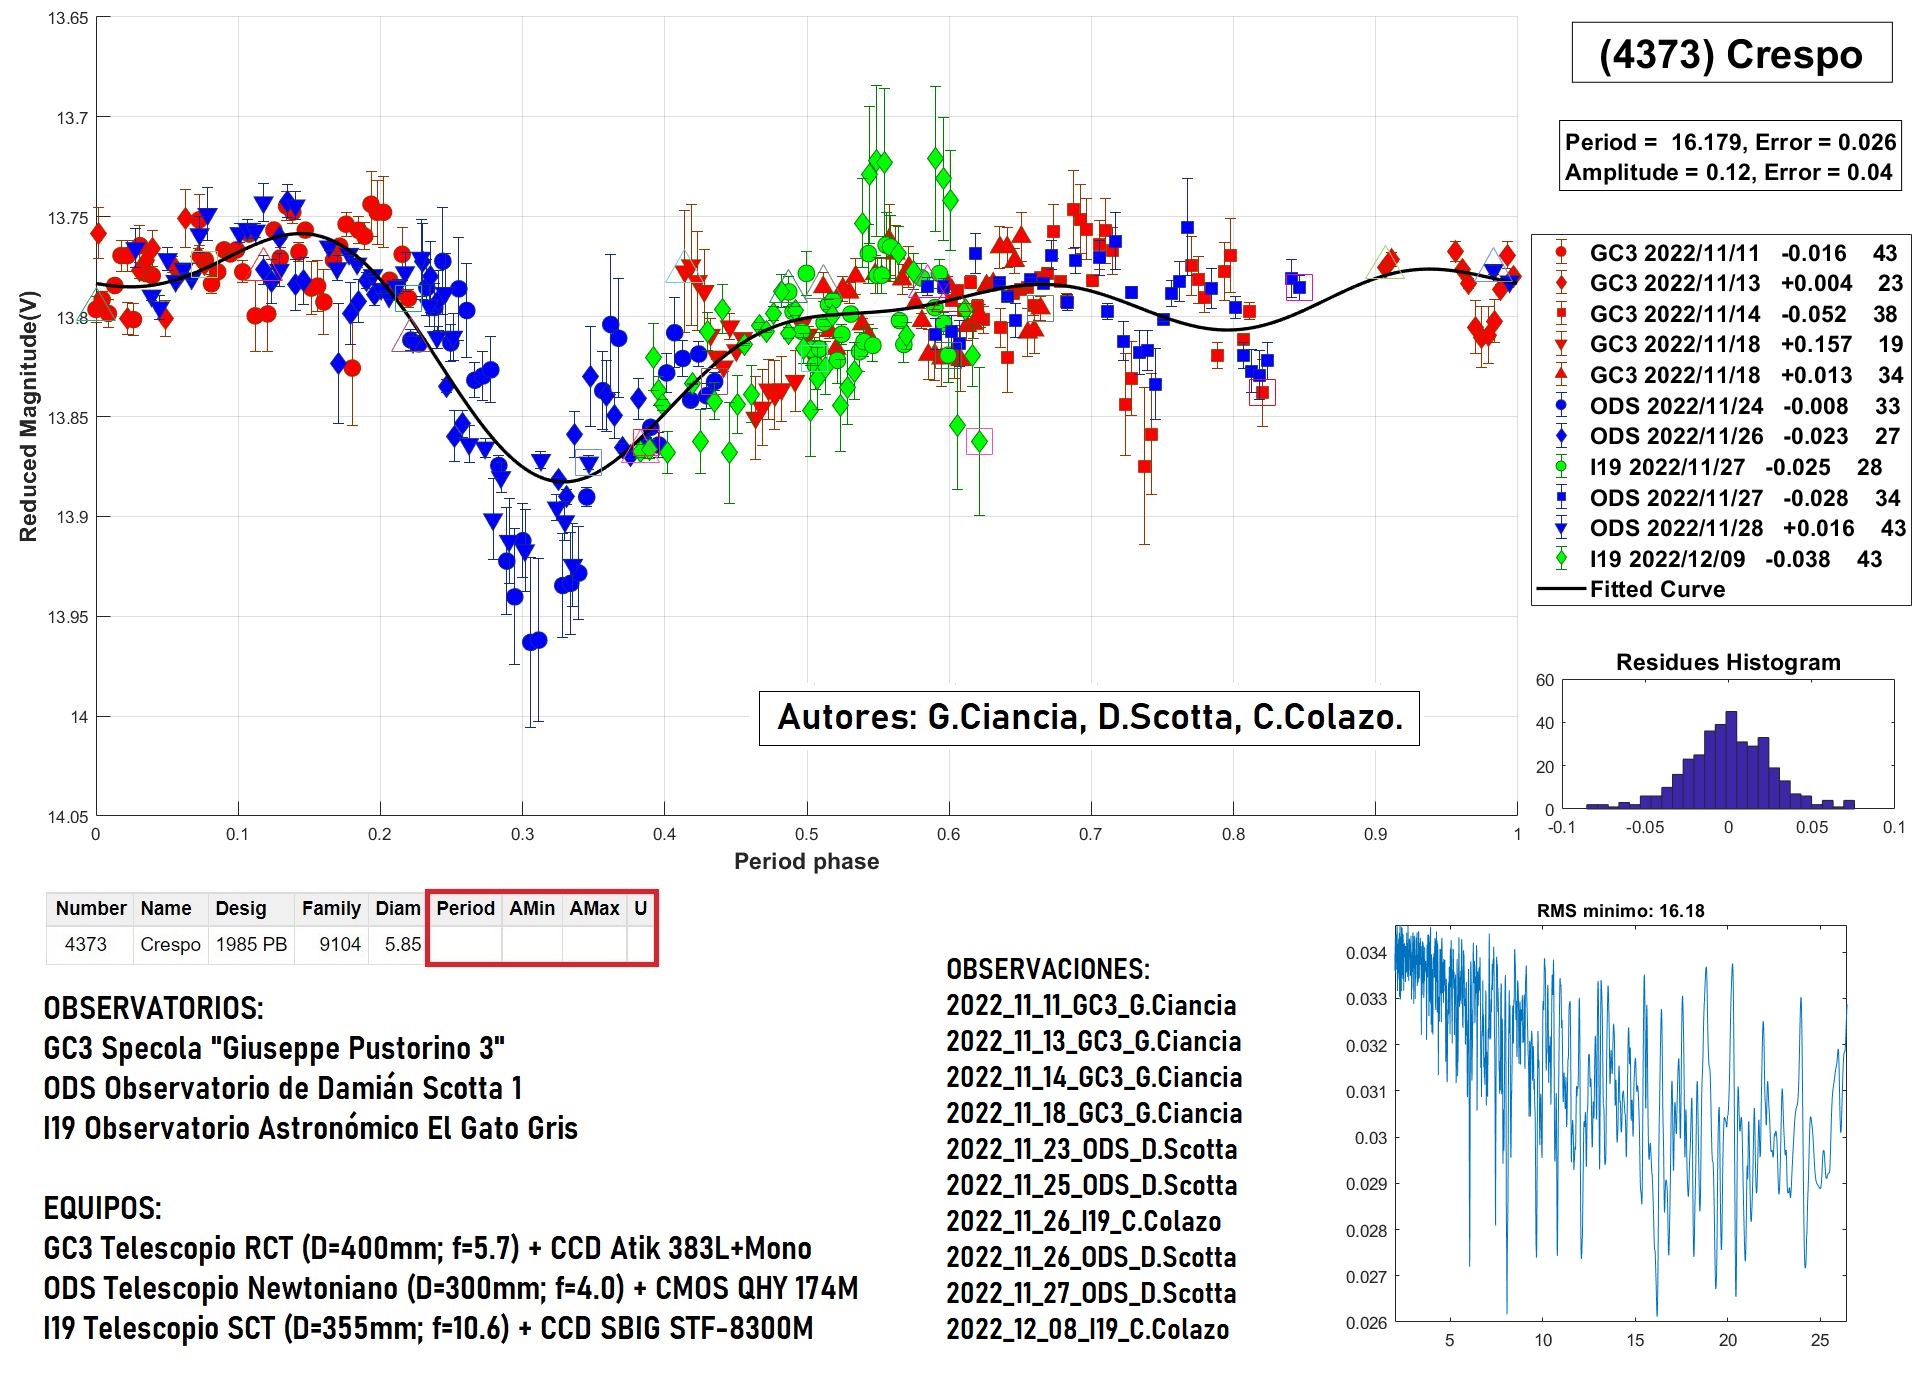Click the table cell Crespo

pos(170,944)
